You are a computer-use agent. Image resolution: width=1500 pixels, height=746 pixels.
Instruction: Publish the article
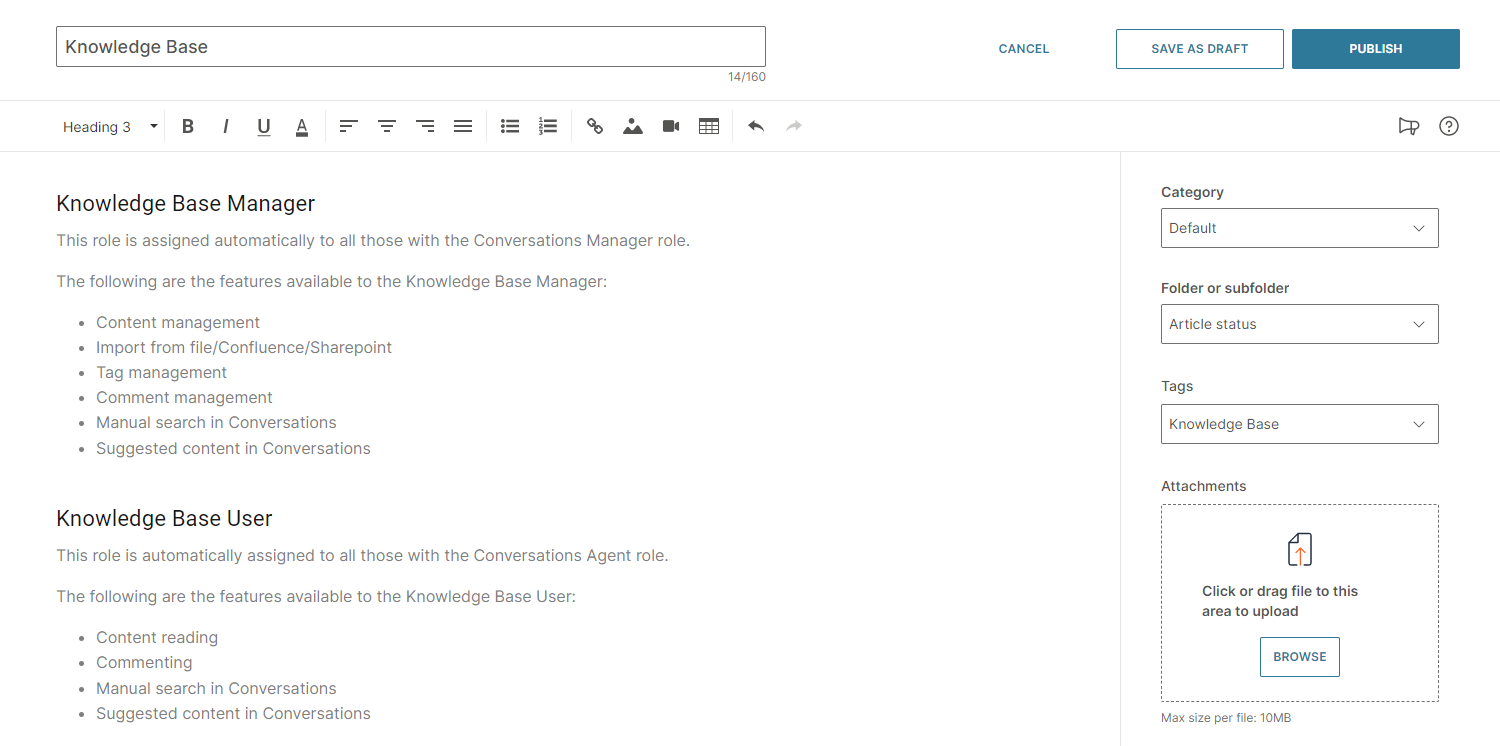pos(1376,49)
